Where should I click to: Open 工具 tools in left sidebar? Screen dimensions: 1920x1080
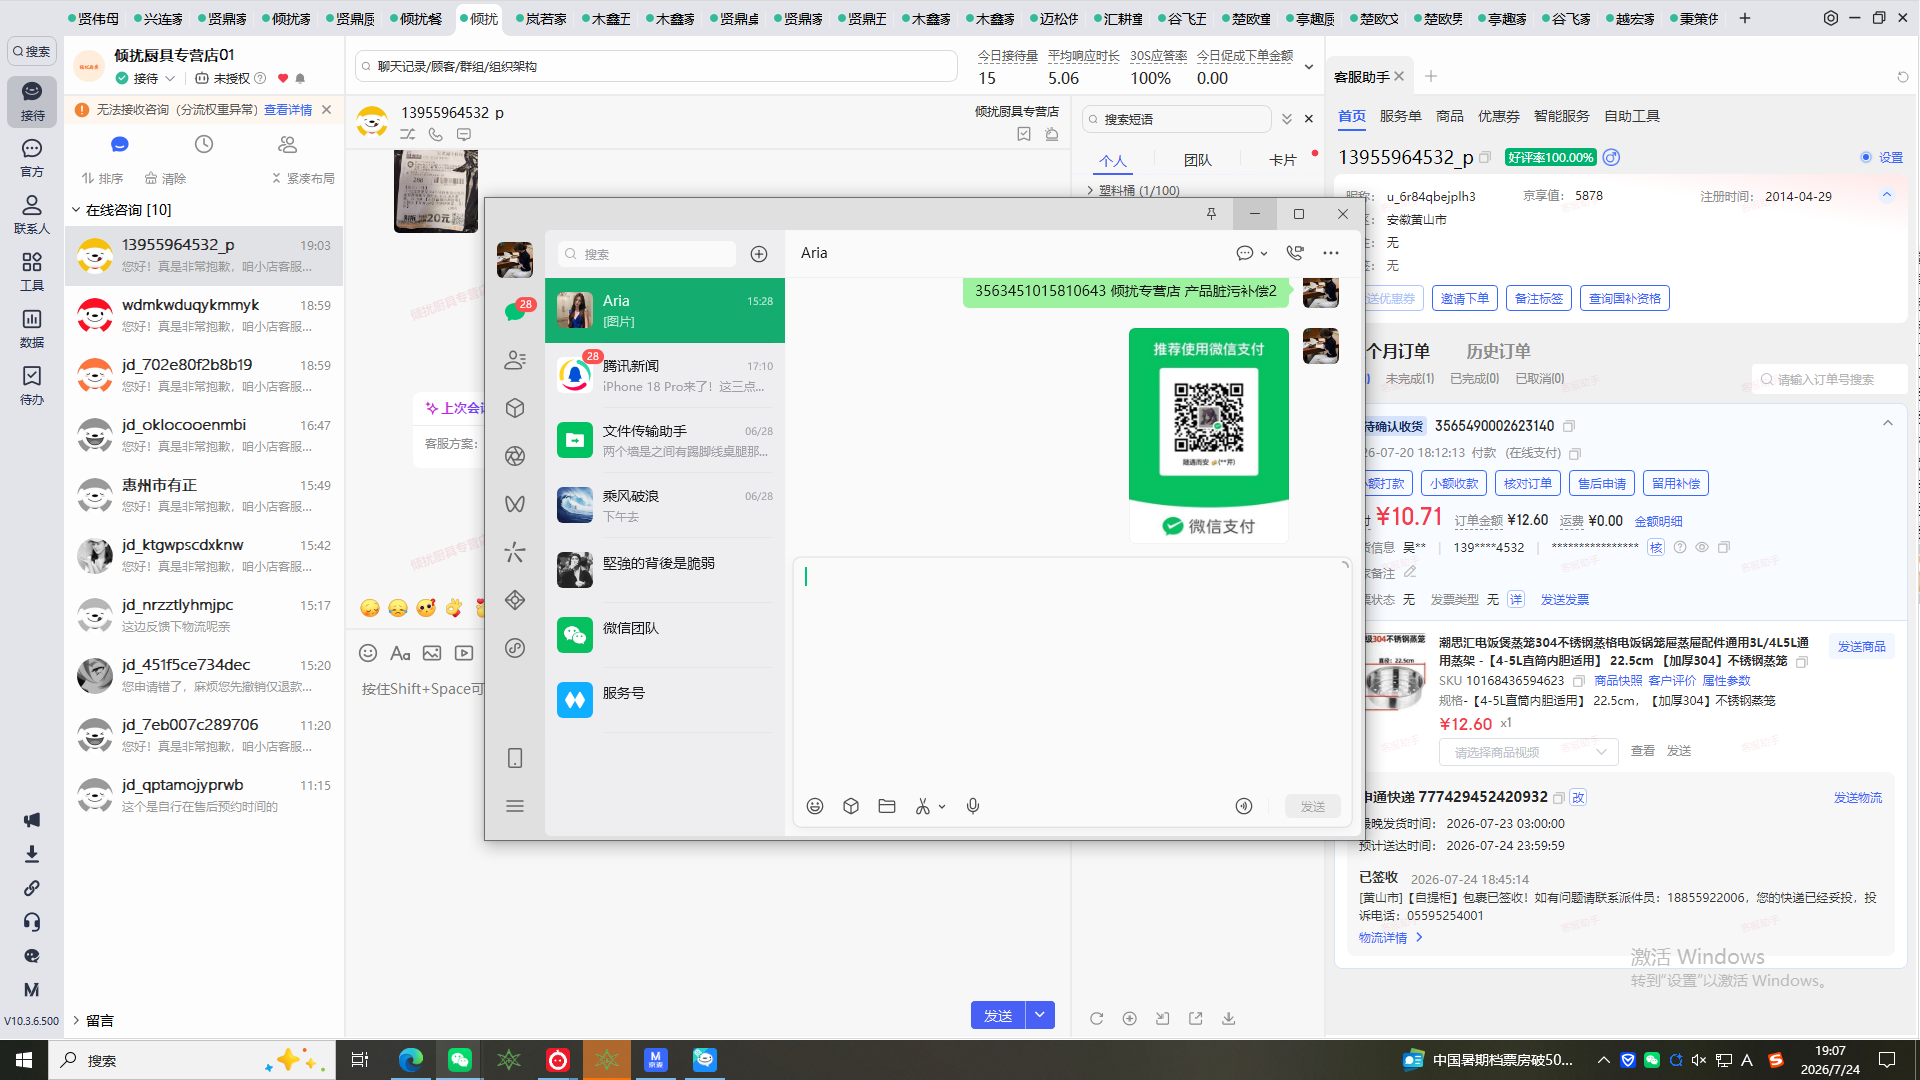click(32, 272)
